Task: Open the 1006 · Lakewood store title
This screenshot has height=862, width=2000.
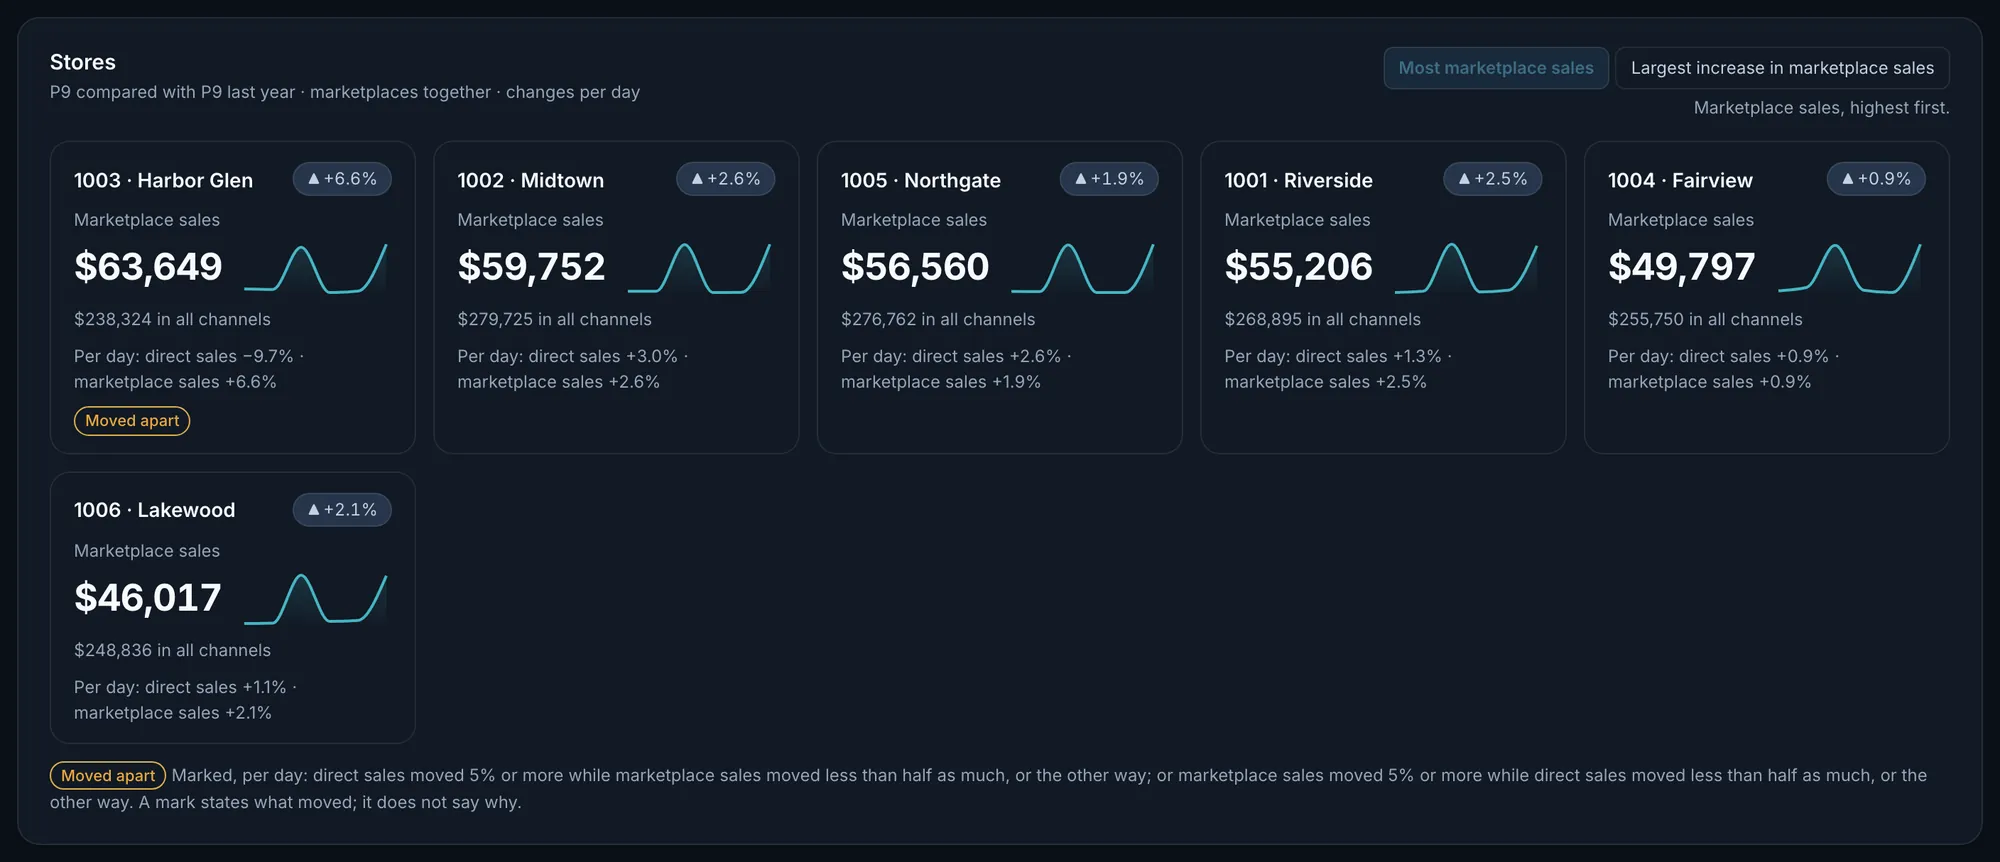Action: (x=155, y=511)
